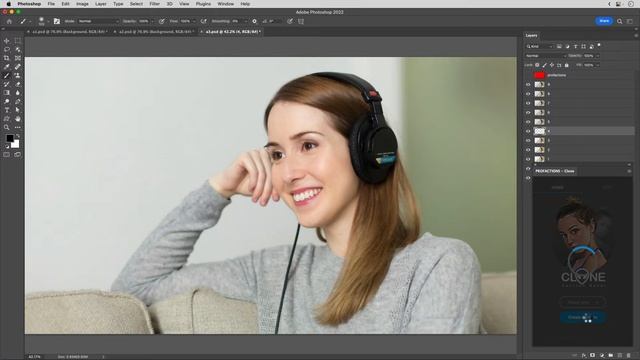Select the Zoom tool

[x=7, y=127]
